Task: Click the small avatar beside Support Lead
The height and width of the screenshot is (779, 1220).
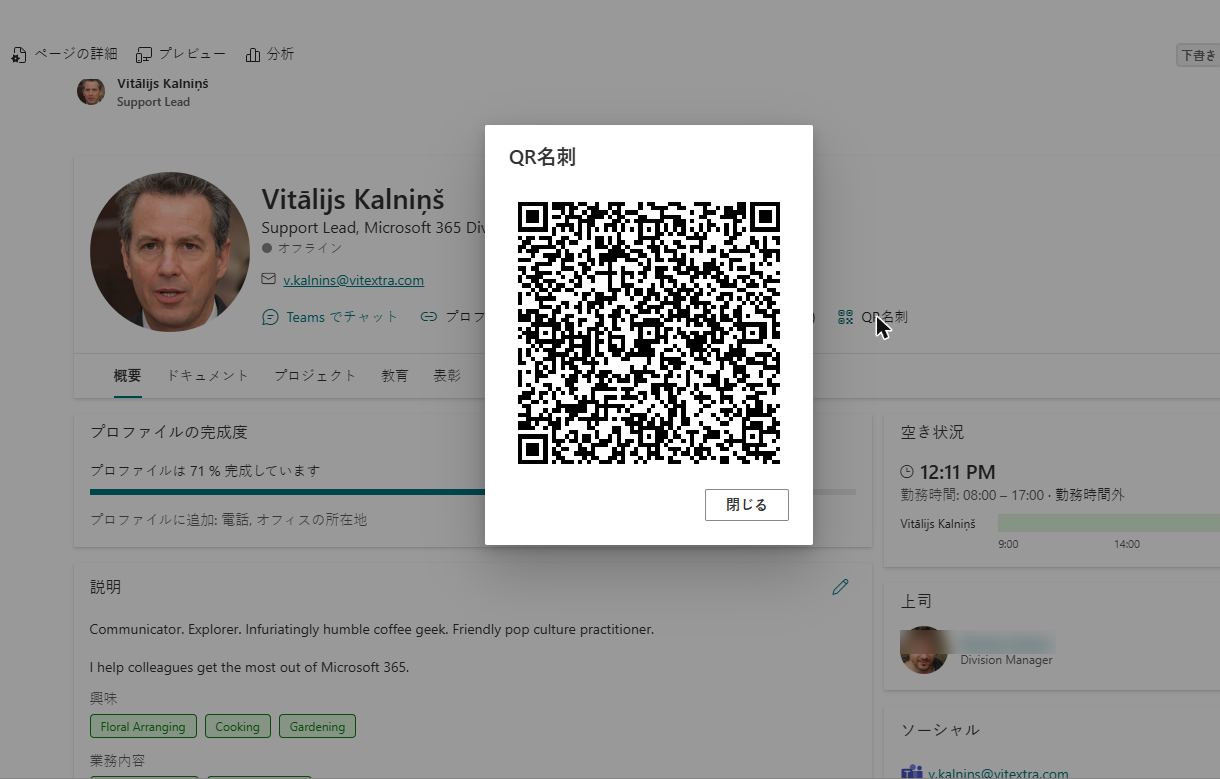Action: coord(91,91)
